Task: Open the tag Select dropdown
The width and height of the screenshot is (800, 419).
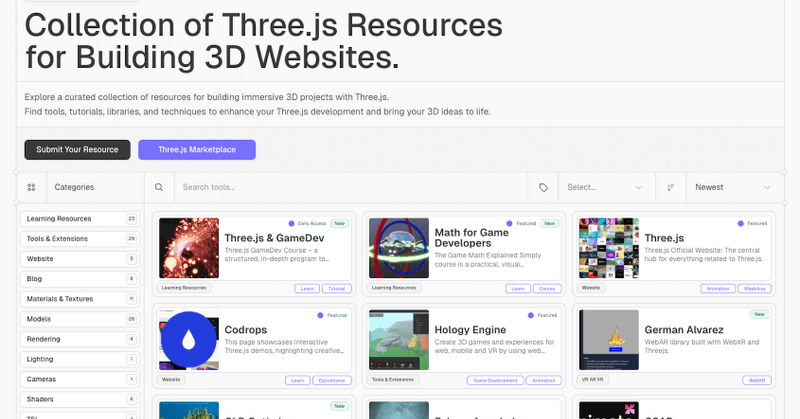Action: (x=607, y=187)
